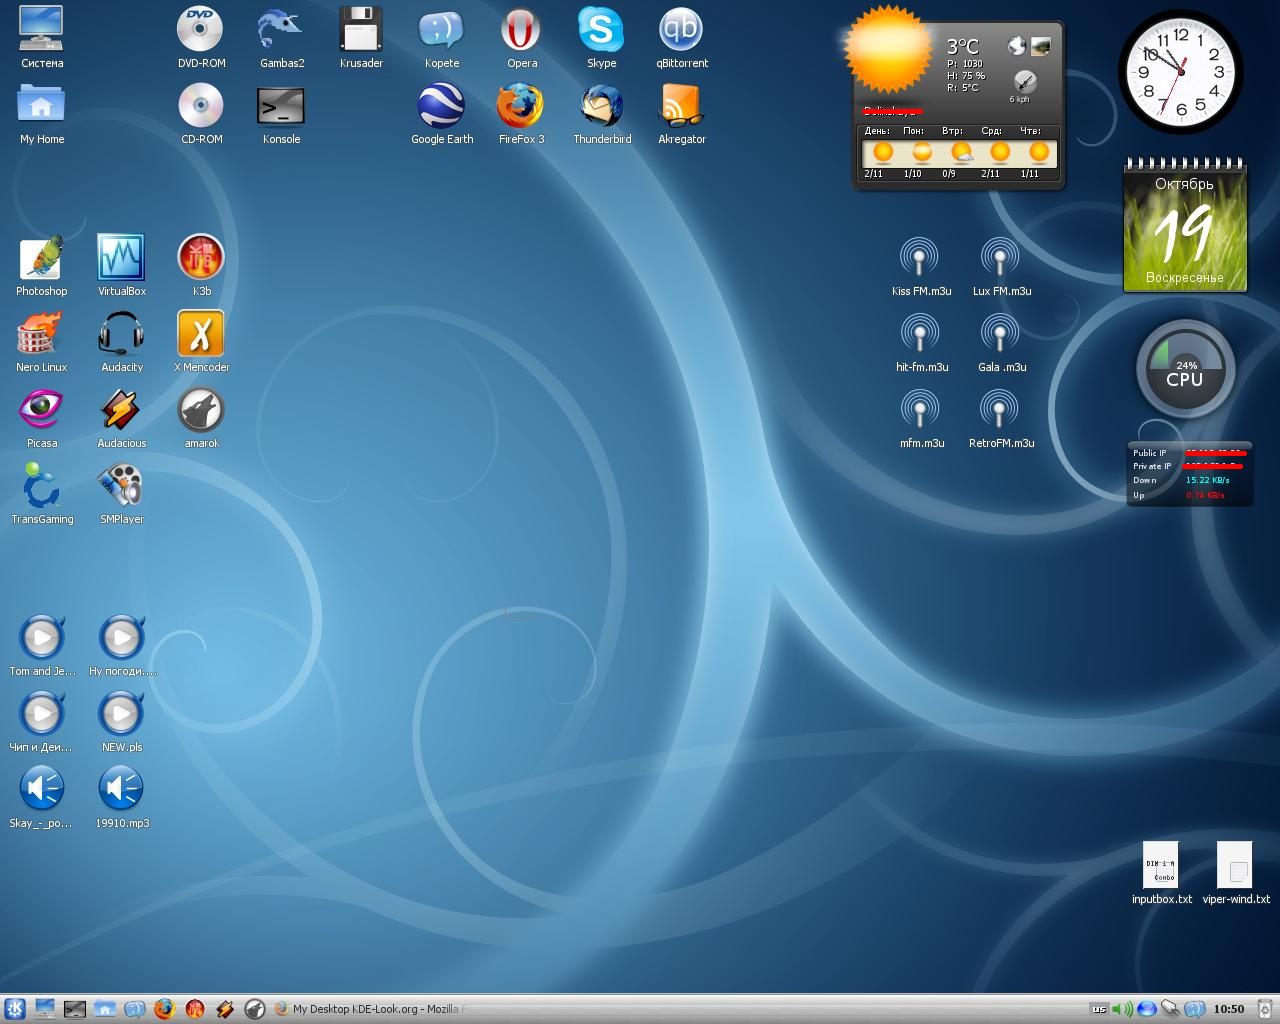Click the 'us' keyboard layout indicator

(x=1099, y=1009)
